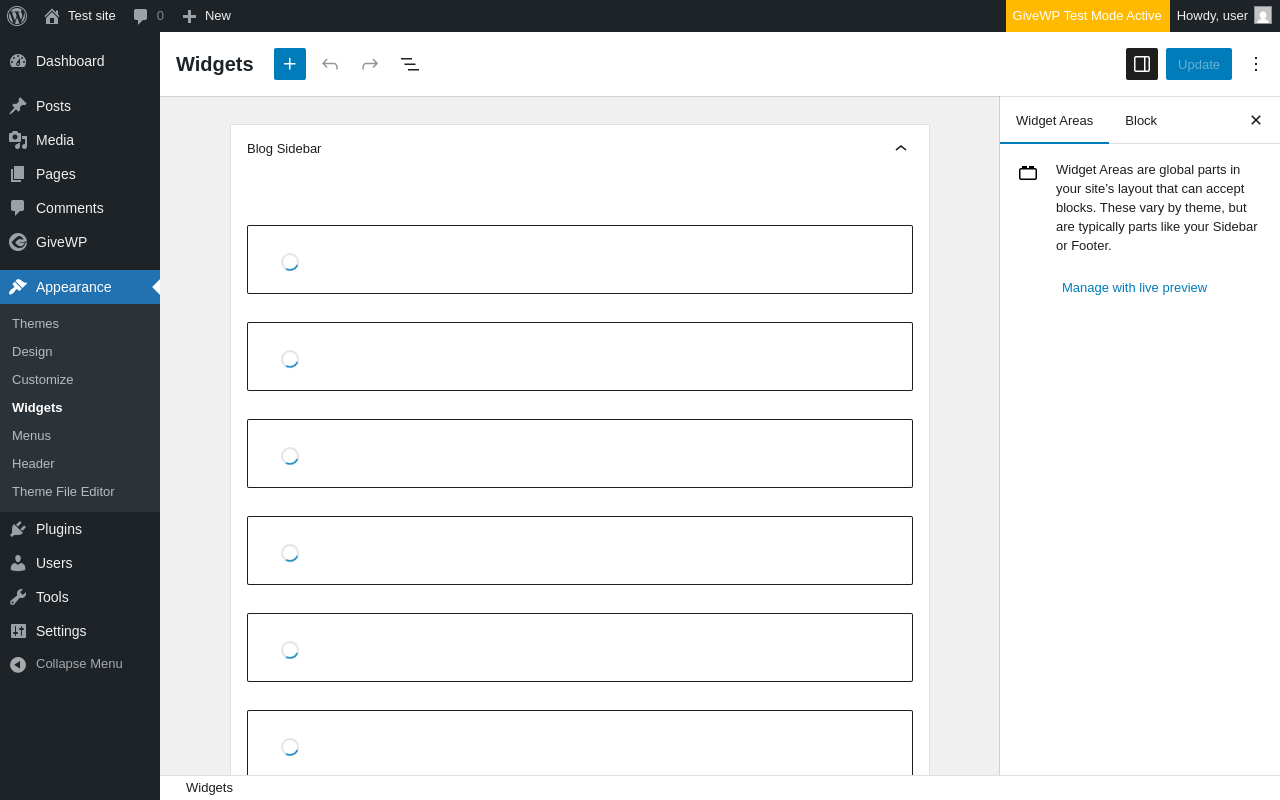Click the undo arrow in toolbar
1280x800 pixels.
click(x=330, y=64)
